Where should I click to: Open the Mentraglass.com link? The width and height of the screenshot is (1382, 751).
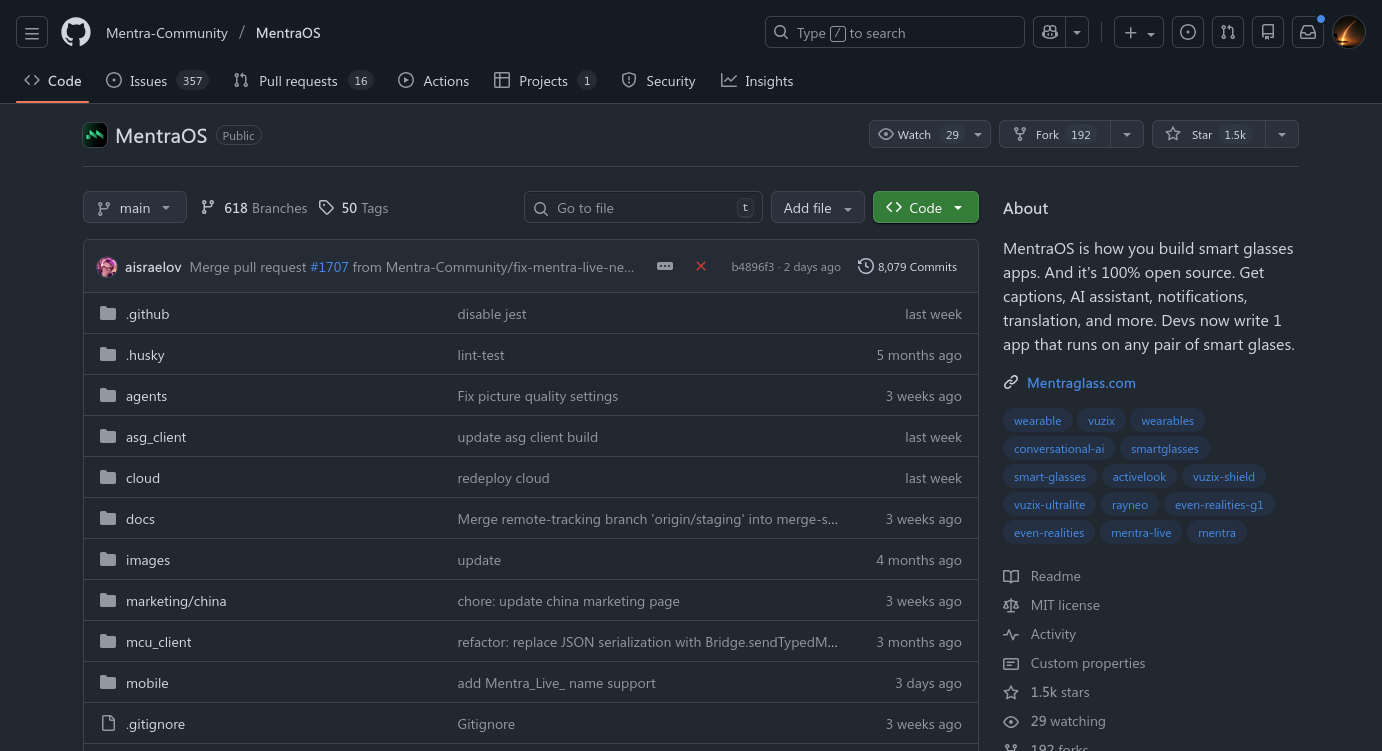coord(1080,383)
